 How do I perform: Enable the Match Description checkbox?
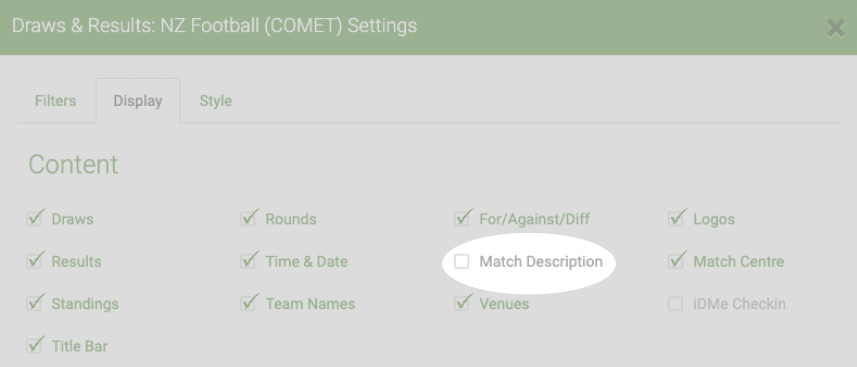click(x=462, y=261)
